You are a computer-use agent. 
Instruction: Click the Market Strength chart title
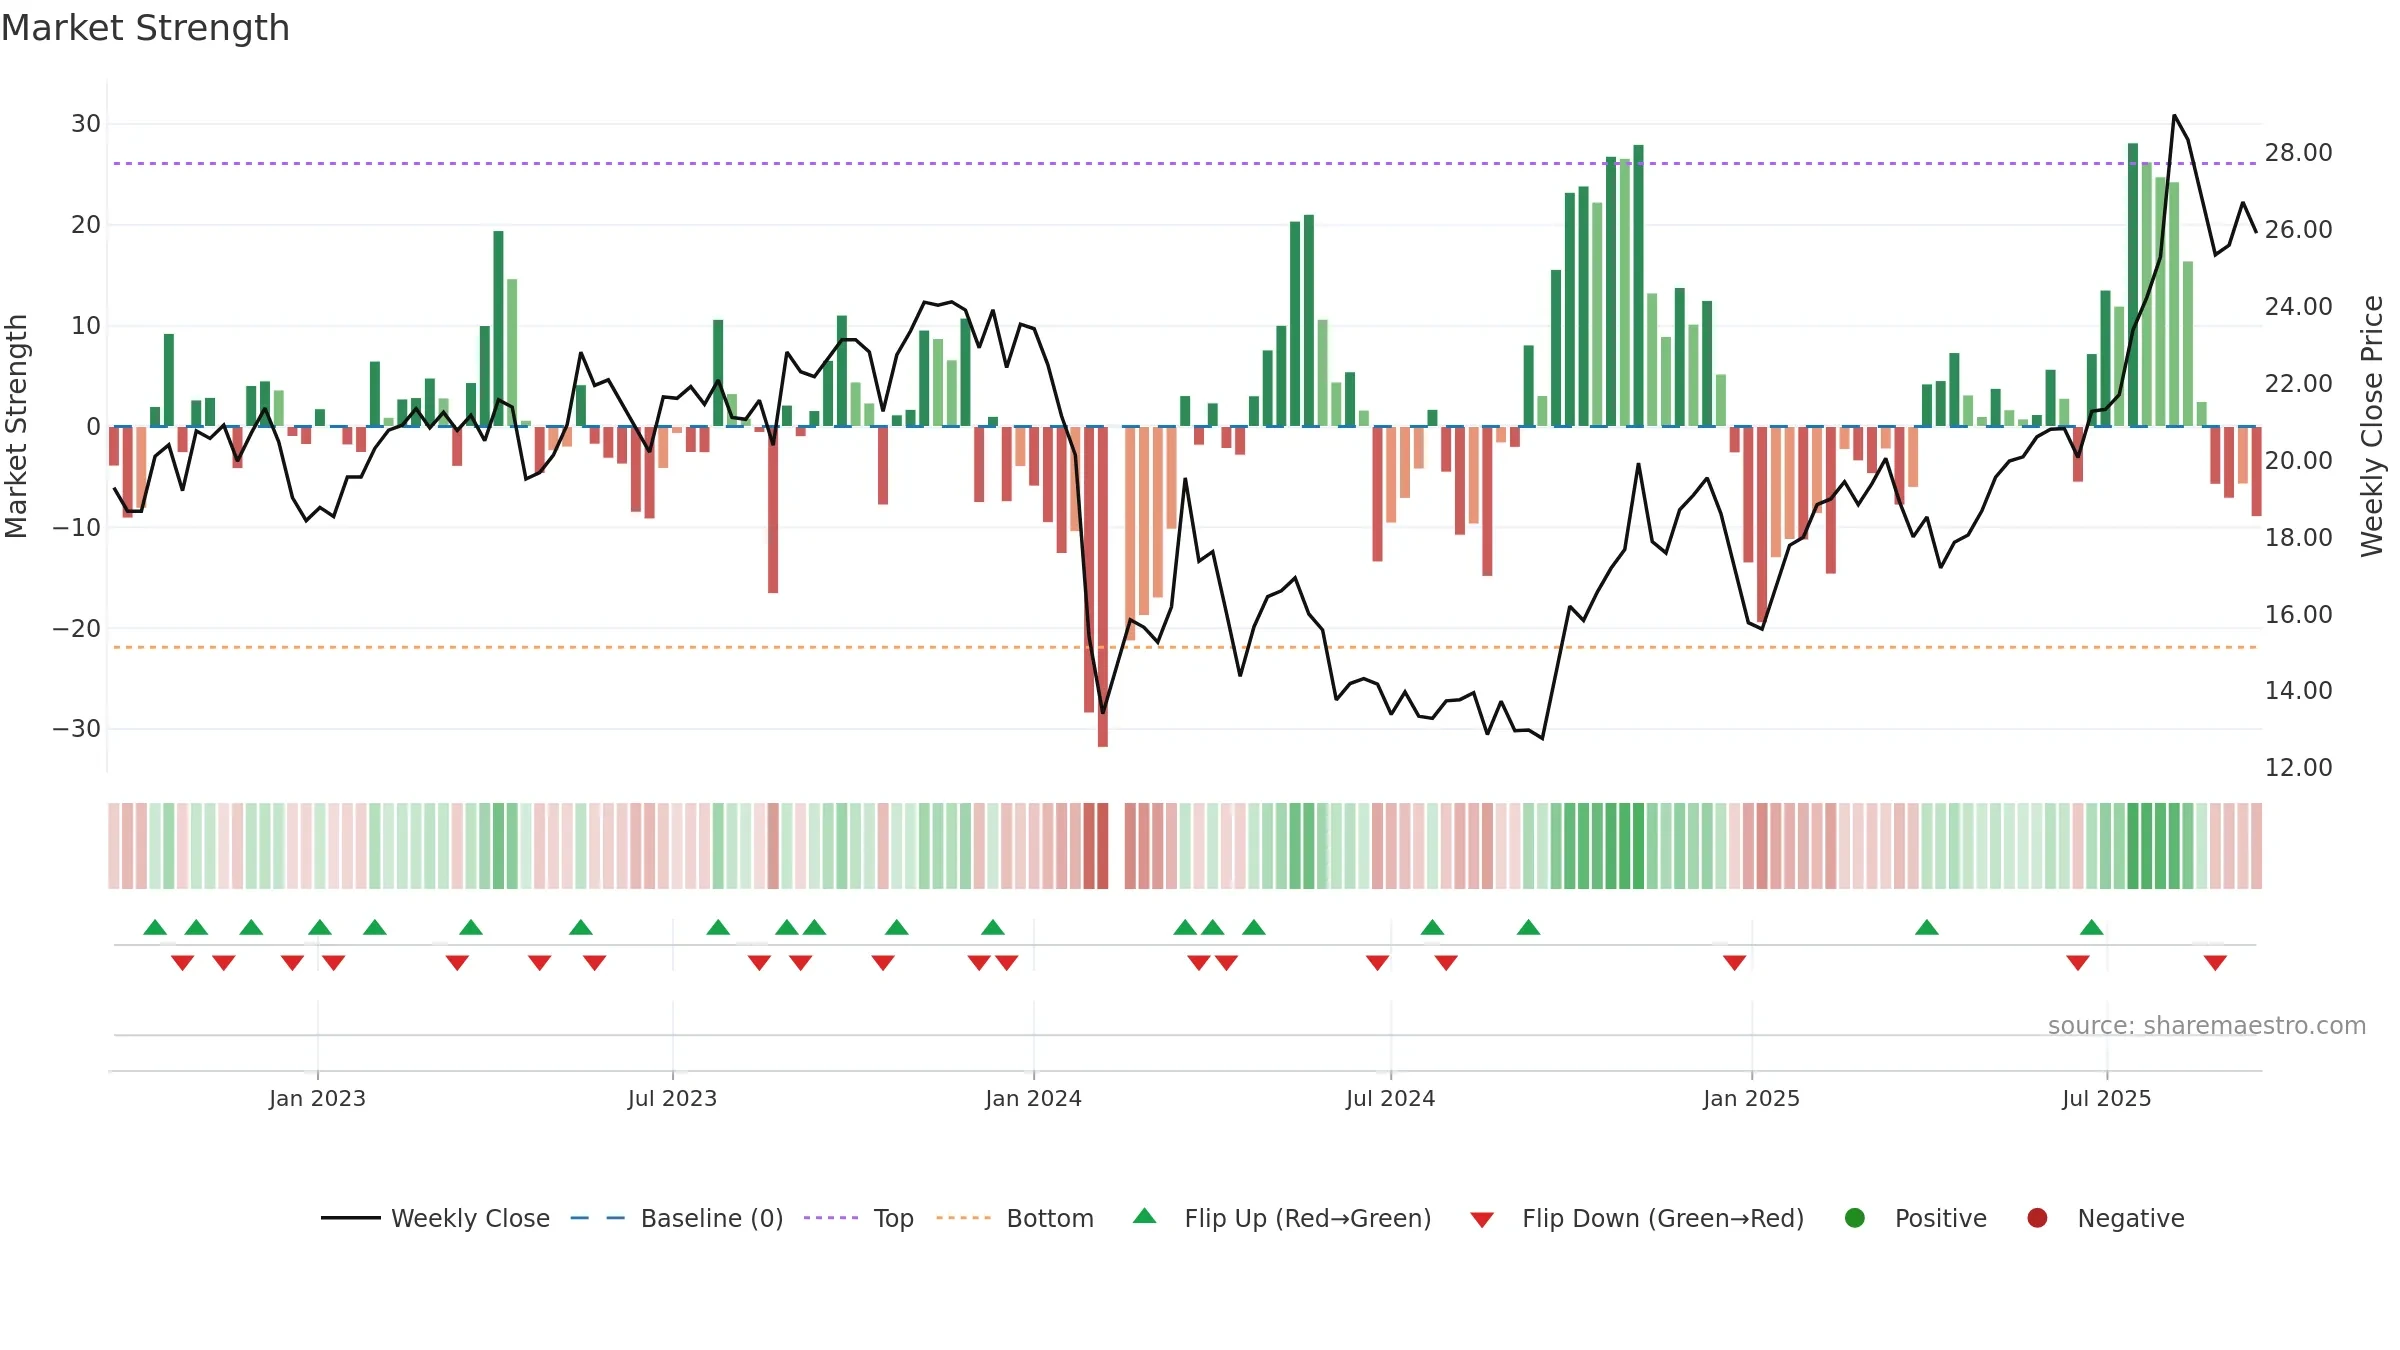146,28
